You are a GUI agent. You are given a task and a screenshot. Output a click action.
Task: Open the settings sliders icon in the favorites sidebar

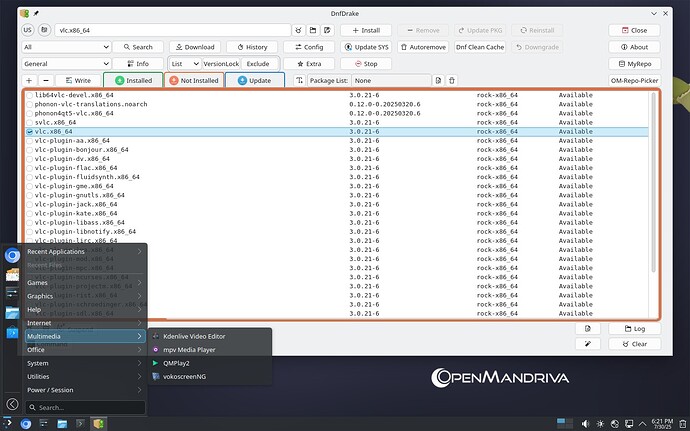(x=12, y=293)
